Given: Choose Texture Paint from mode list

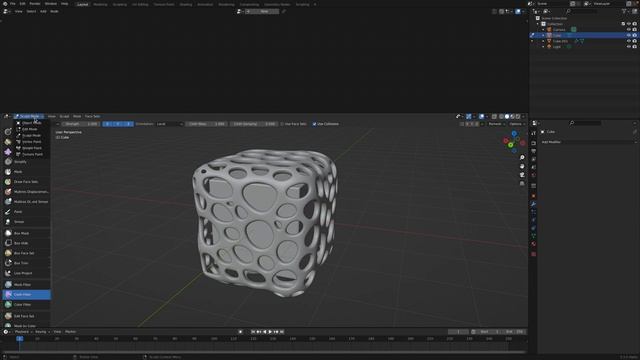Looking at the screenshot, I should click(x=32, y=154).
